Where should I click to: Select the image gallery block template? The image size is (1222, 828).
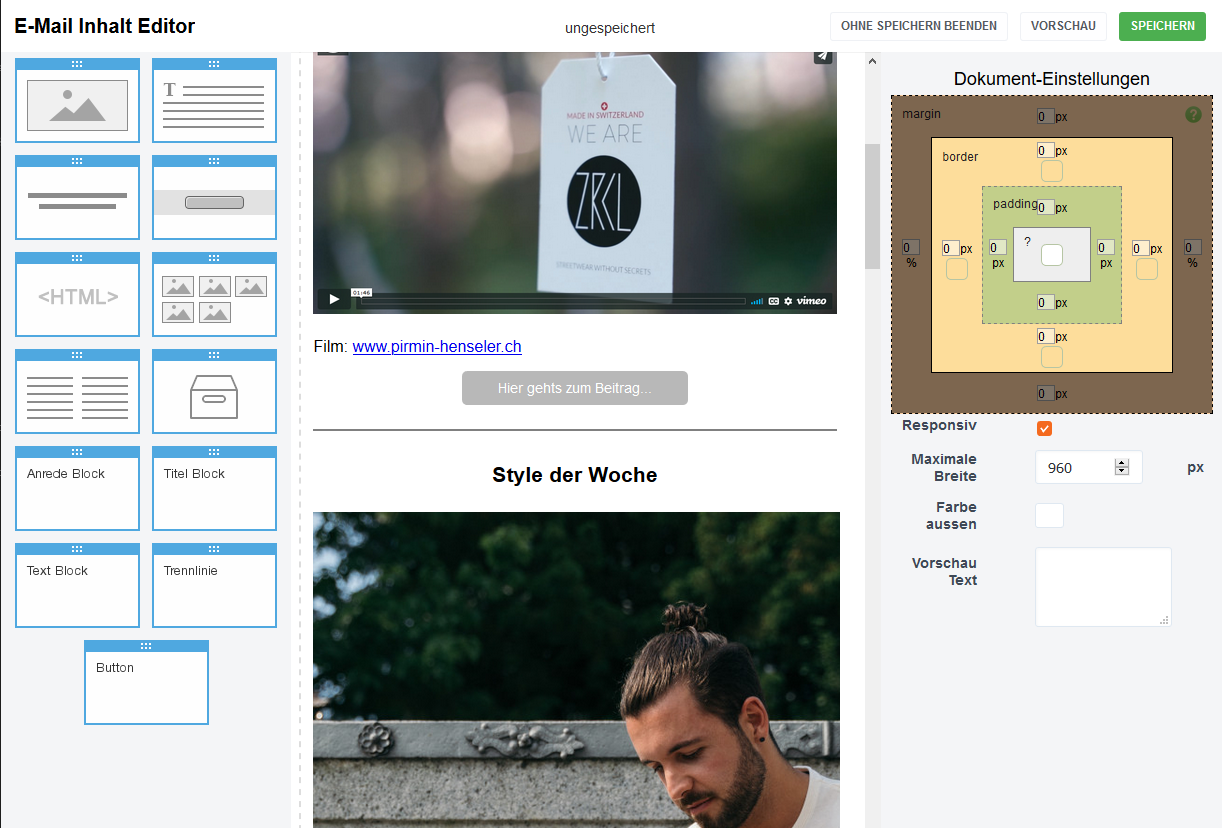point(214,294)
